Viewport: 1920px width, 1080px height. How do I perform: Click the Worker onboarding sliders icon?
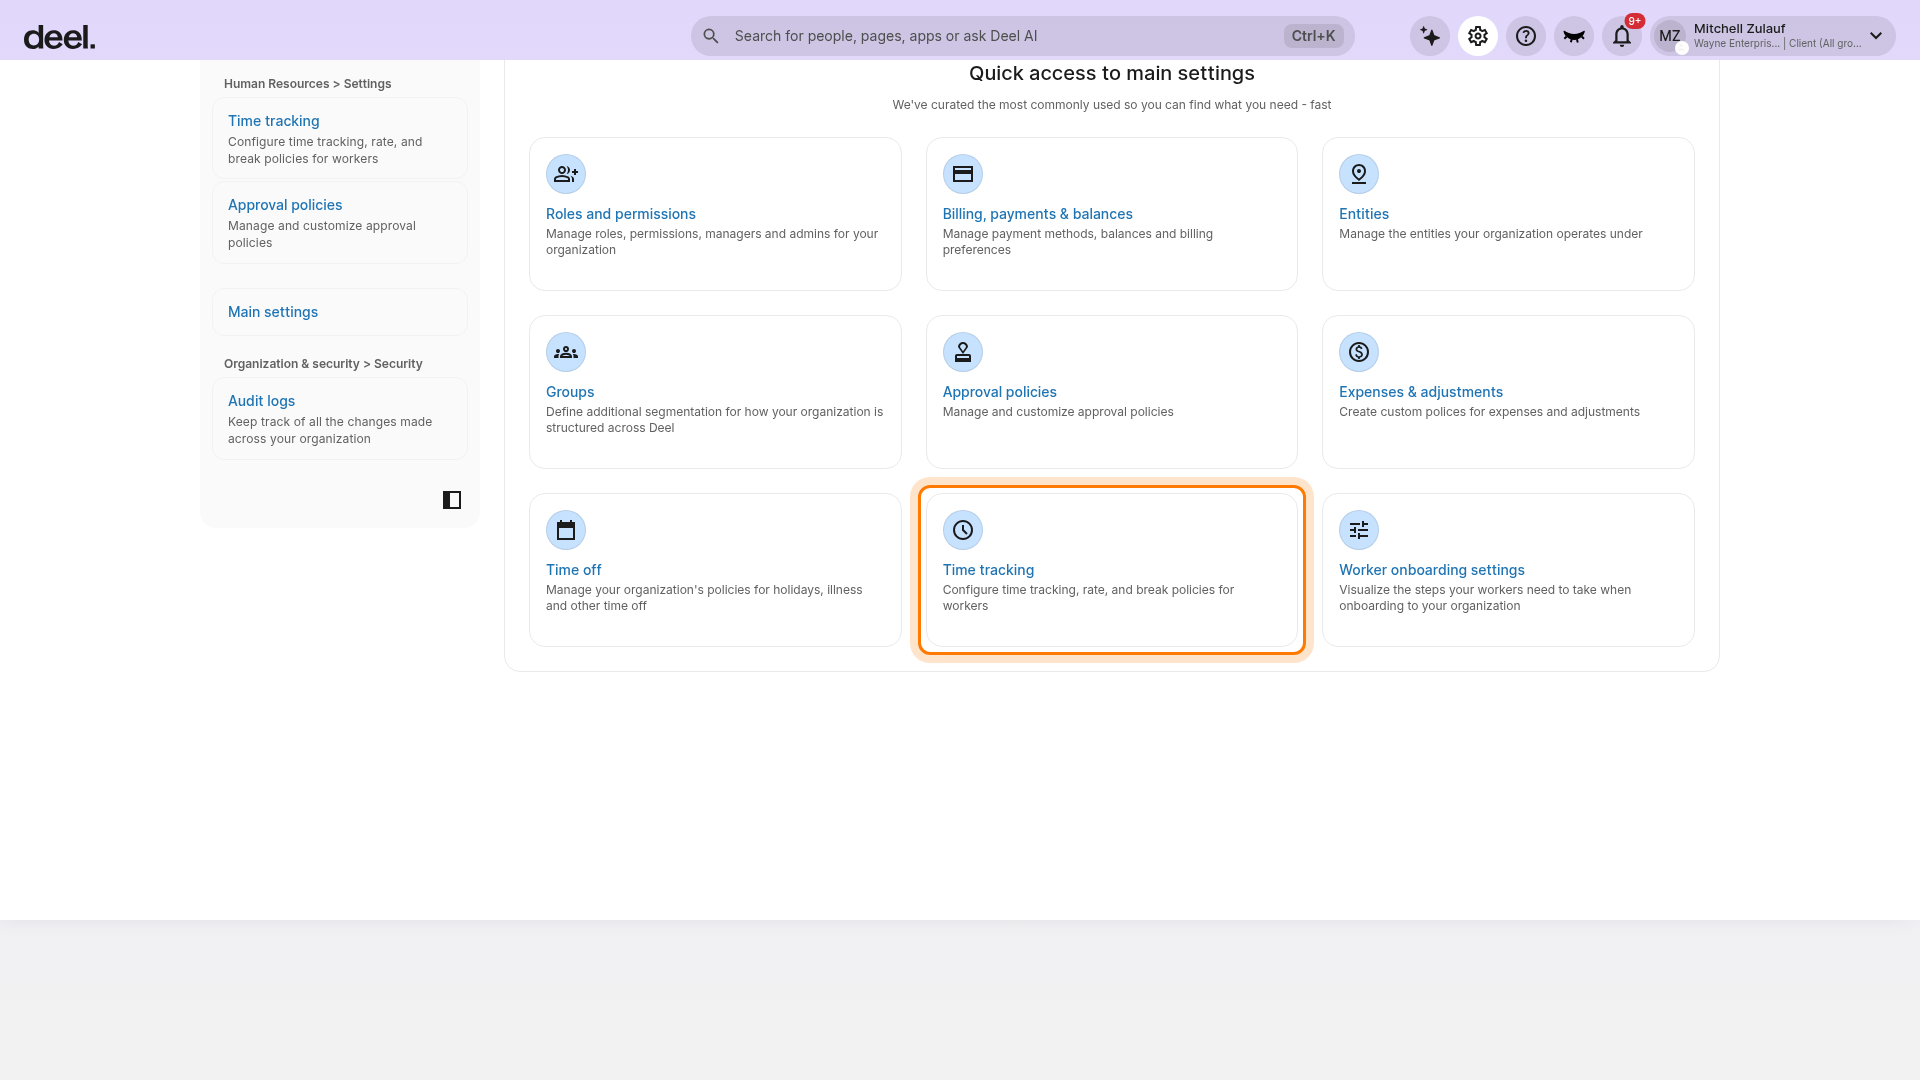1359,530
